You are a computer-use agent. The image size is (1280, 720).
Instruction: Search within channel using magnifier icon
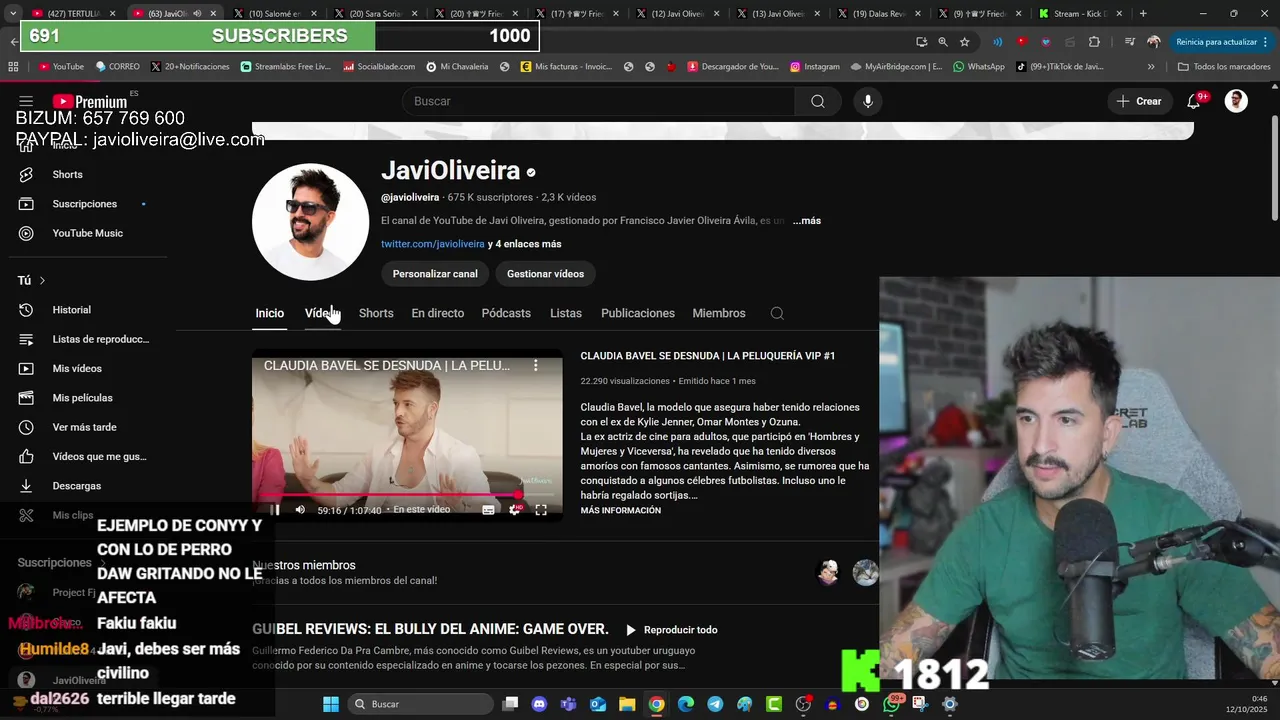click(x=777, y=313)
